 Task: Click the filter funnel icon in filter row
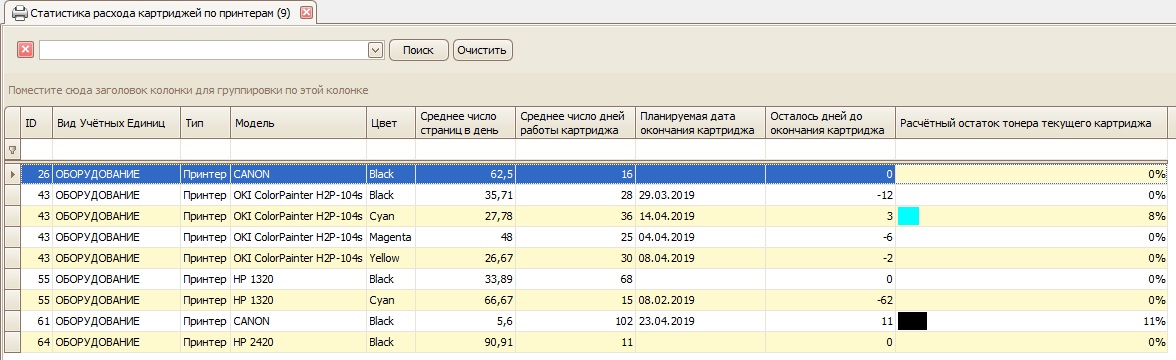pos(12,150)
